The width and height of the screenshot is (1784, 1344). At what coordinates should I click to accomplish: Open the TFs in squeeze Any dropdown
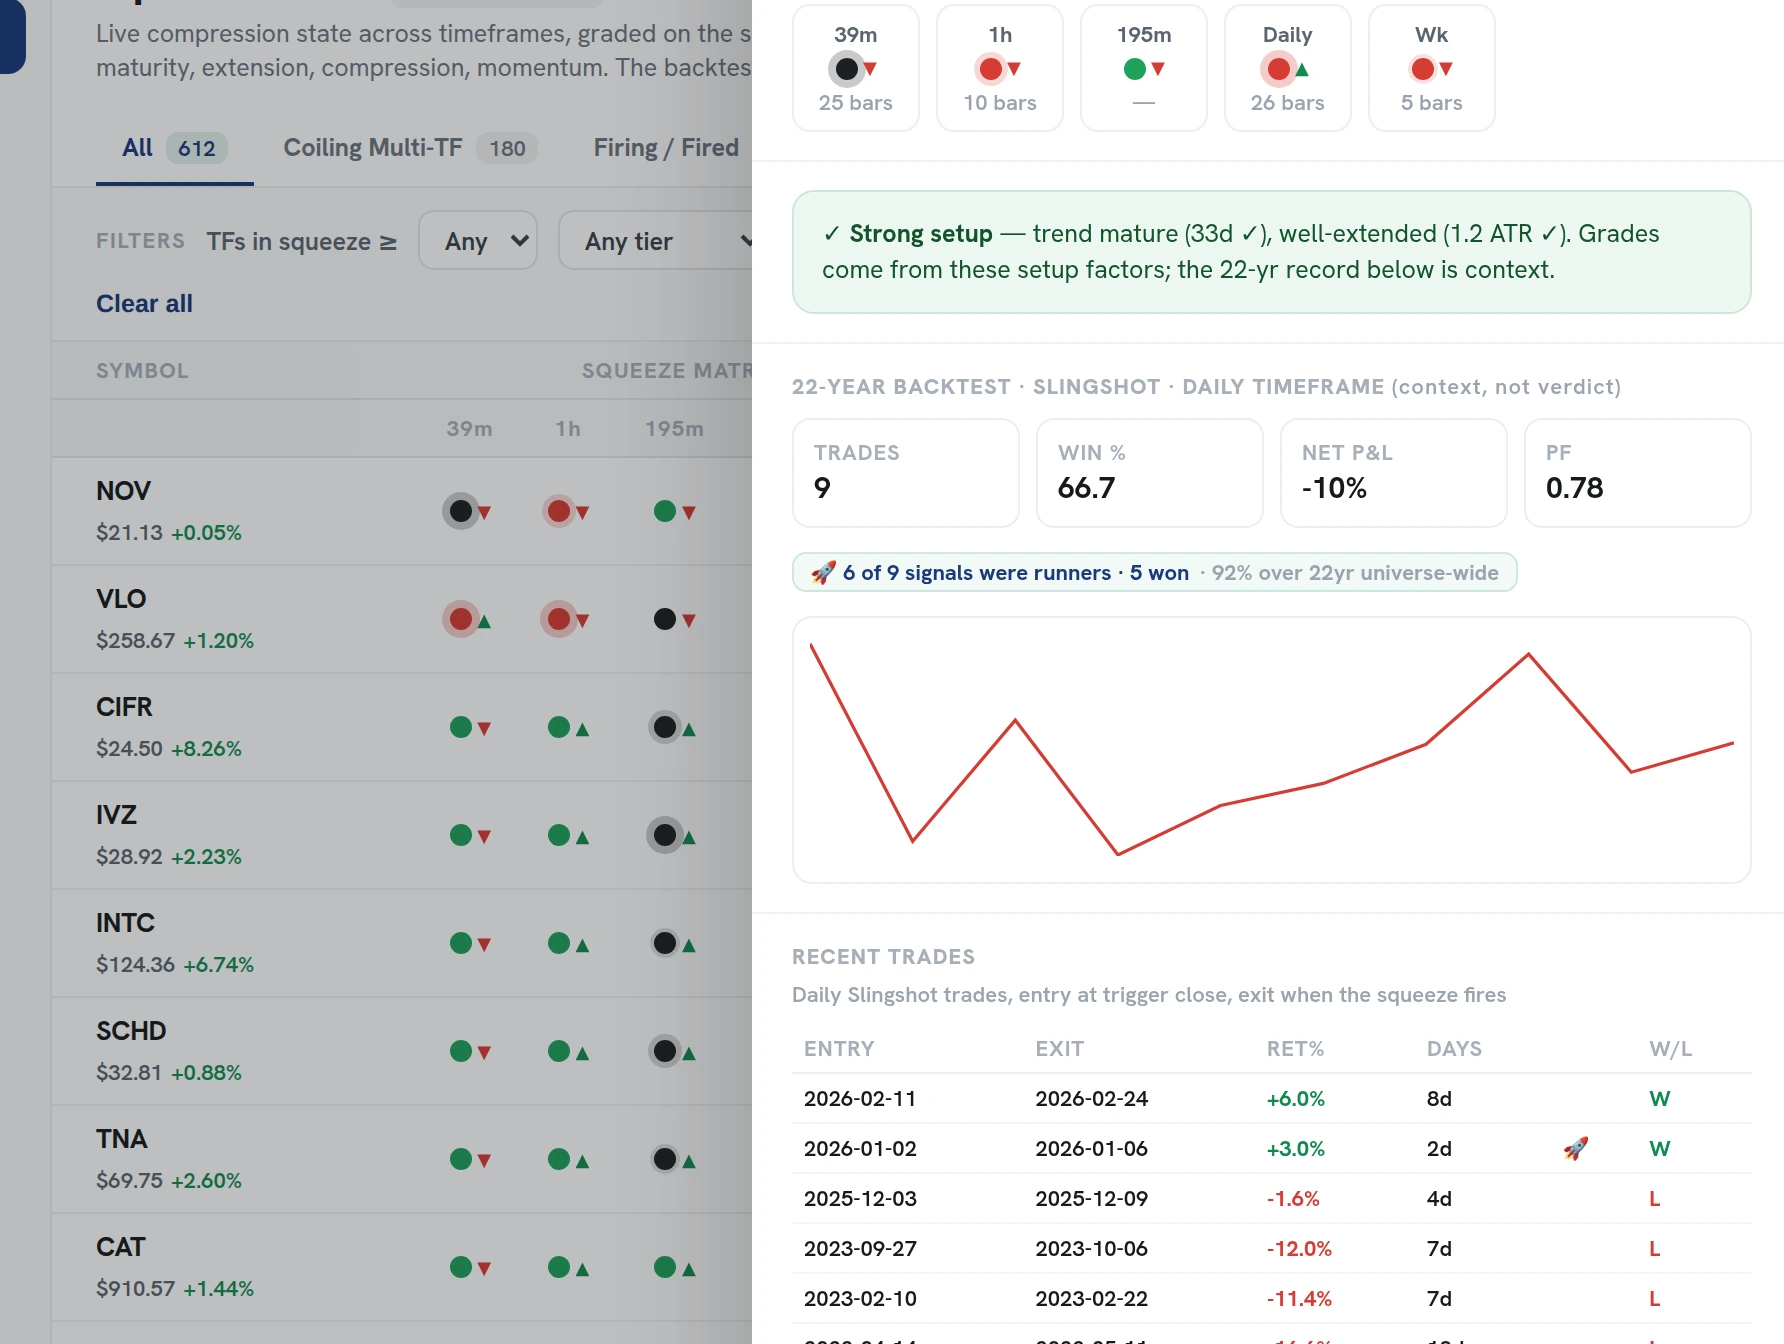tap(478, 240)
